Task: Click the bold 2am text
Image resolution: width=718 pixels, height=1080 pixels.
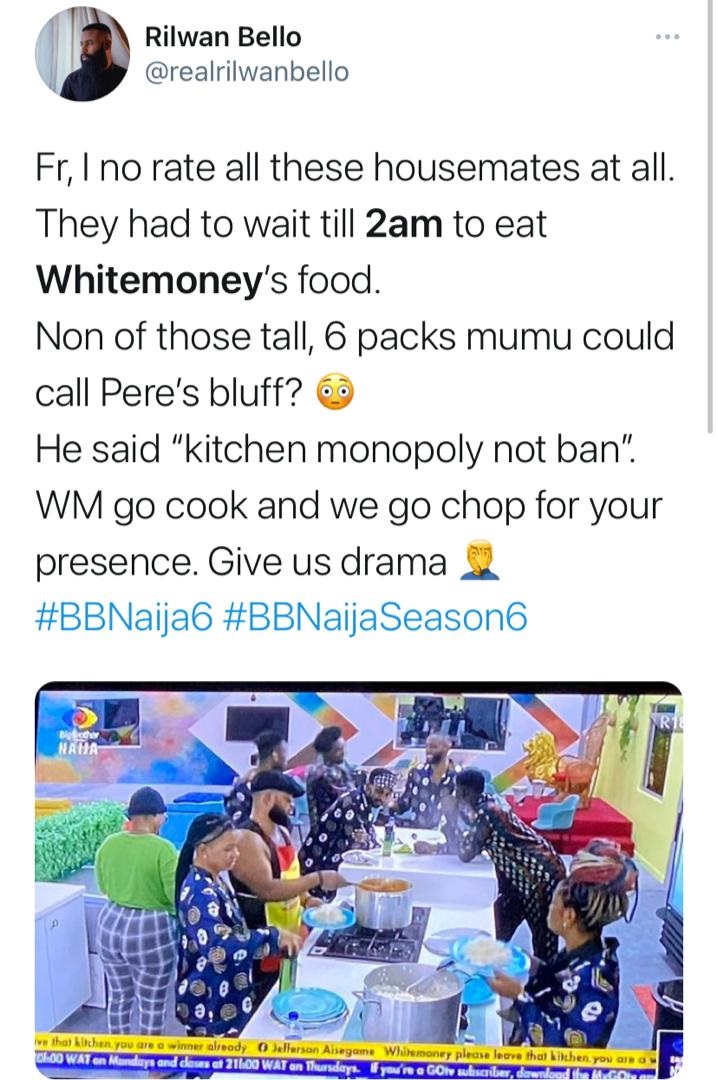Action: 404,225
